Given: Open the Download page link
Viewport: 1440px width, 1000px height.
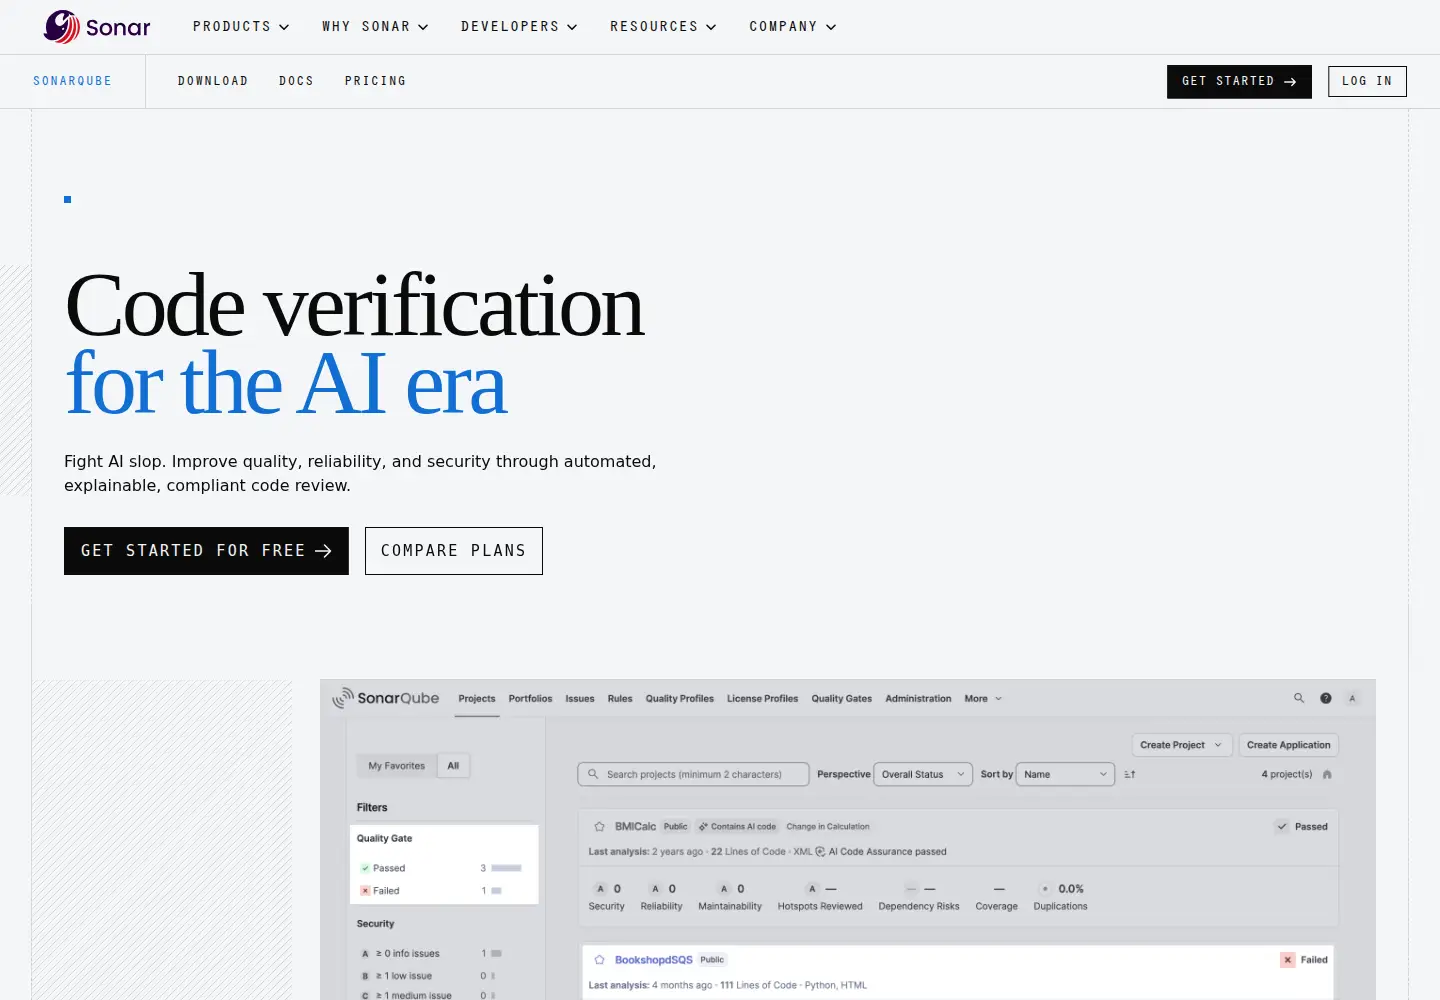Looking at the screenshot, I should [213, 81].
